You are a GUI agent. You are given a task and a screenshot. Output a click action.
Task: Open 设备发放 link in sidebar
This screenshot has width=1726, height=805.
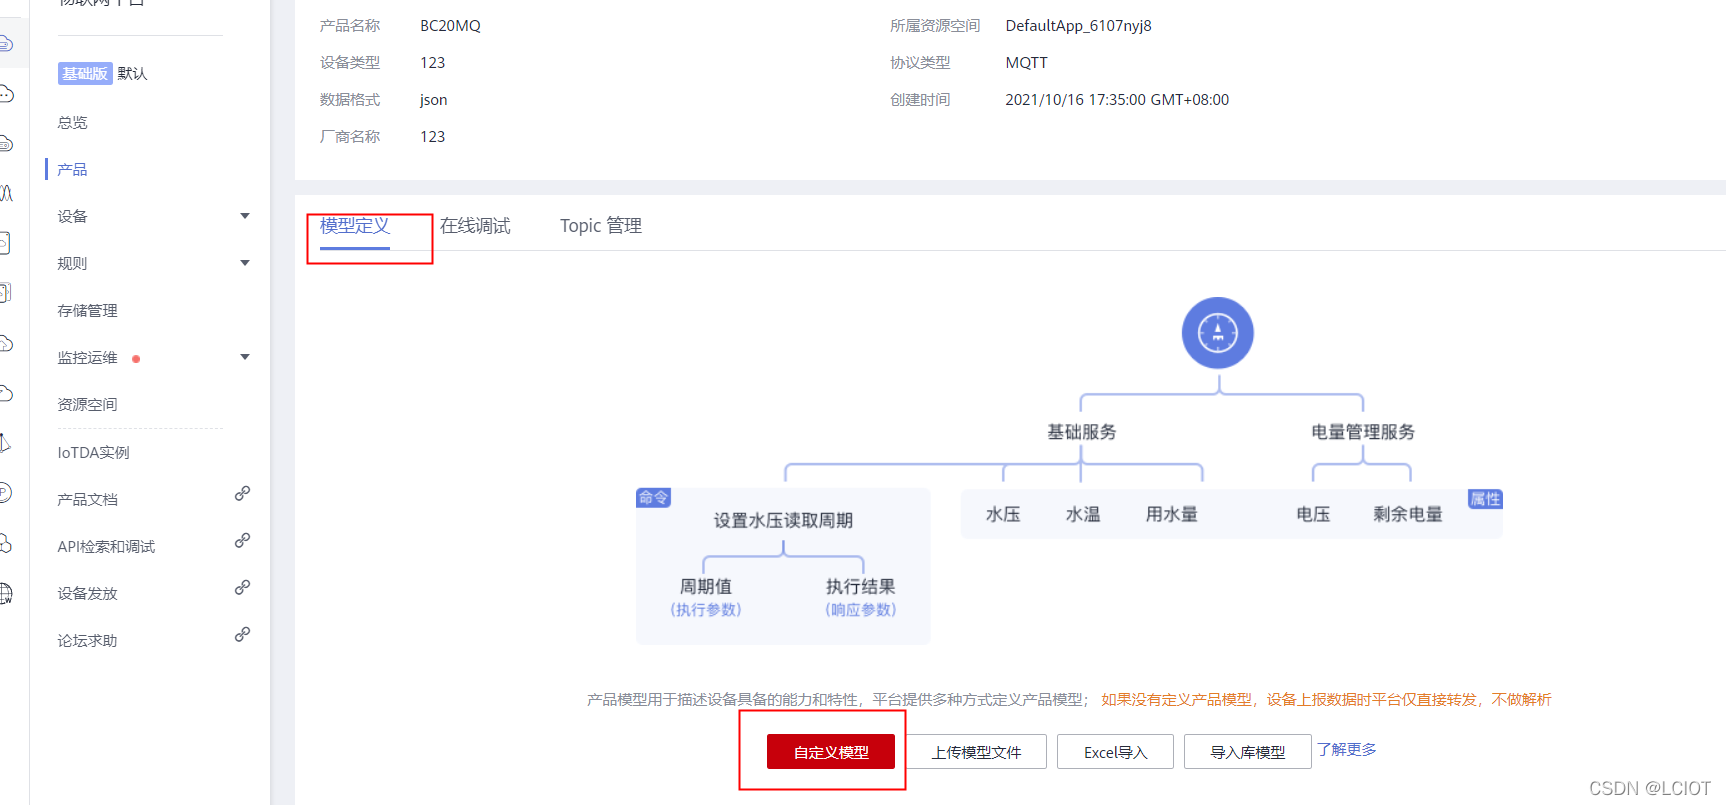88,593
